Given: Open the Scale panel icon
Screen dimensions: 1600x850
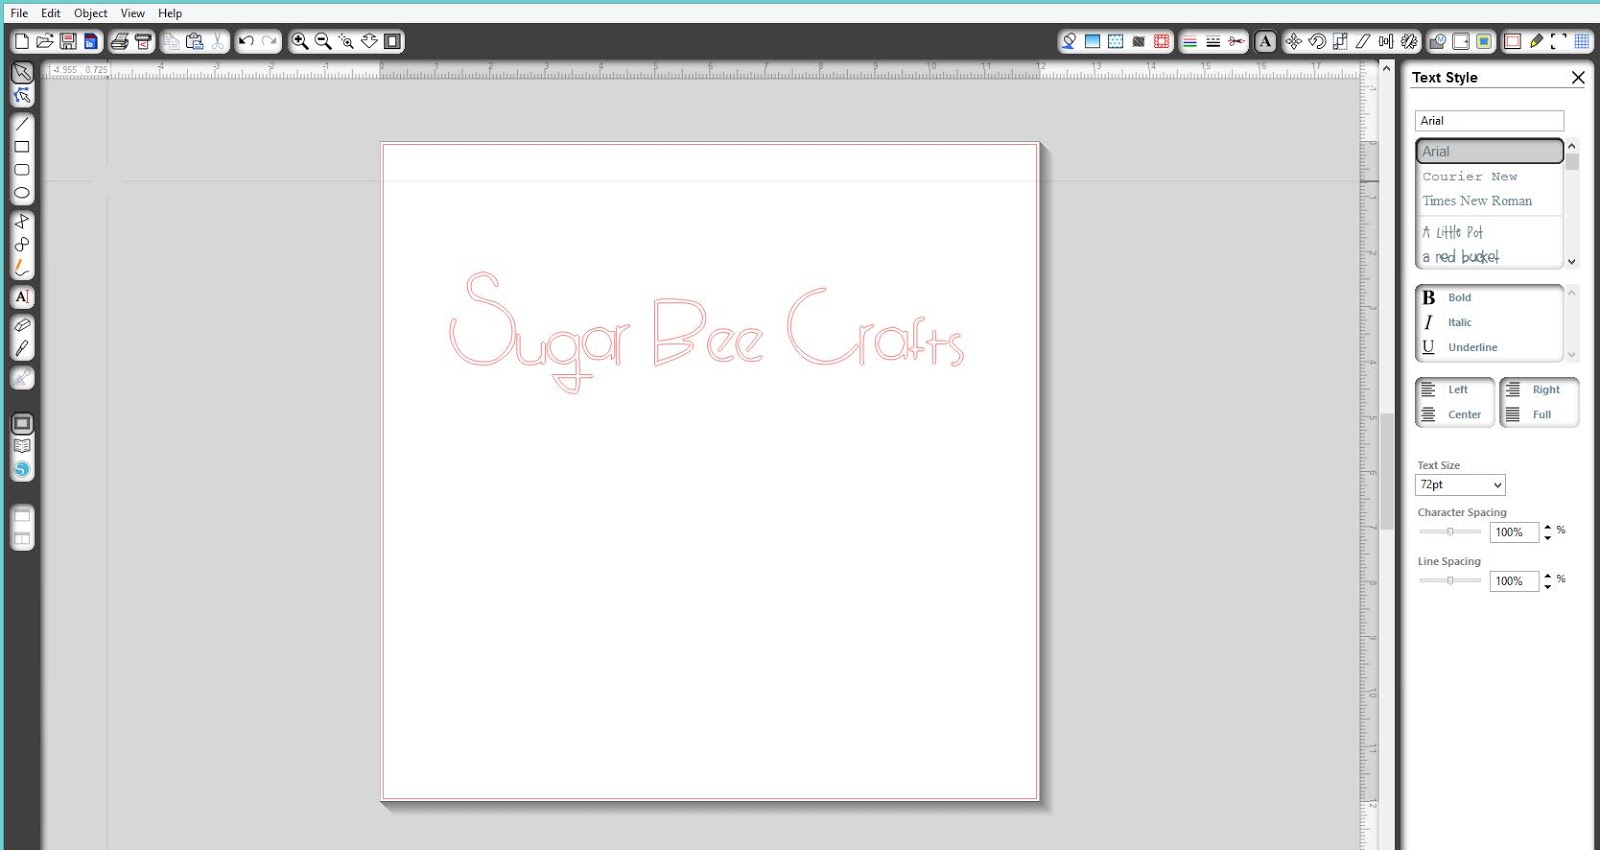Looking at the screenshot, I should click(x=1340, y=41).
